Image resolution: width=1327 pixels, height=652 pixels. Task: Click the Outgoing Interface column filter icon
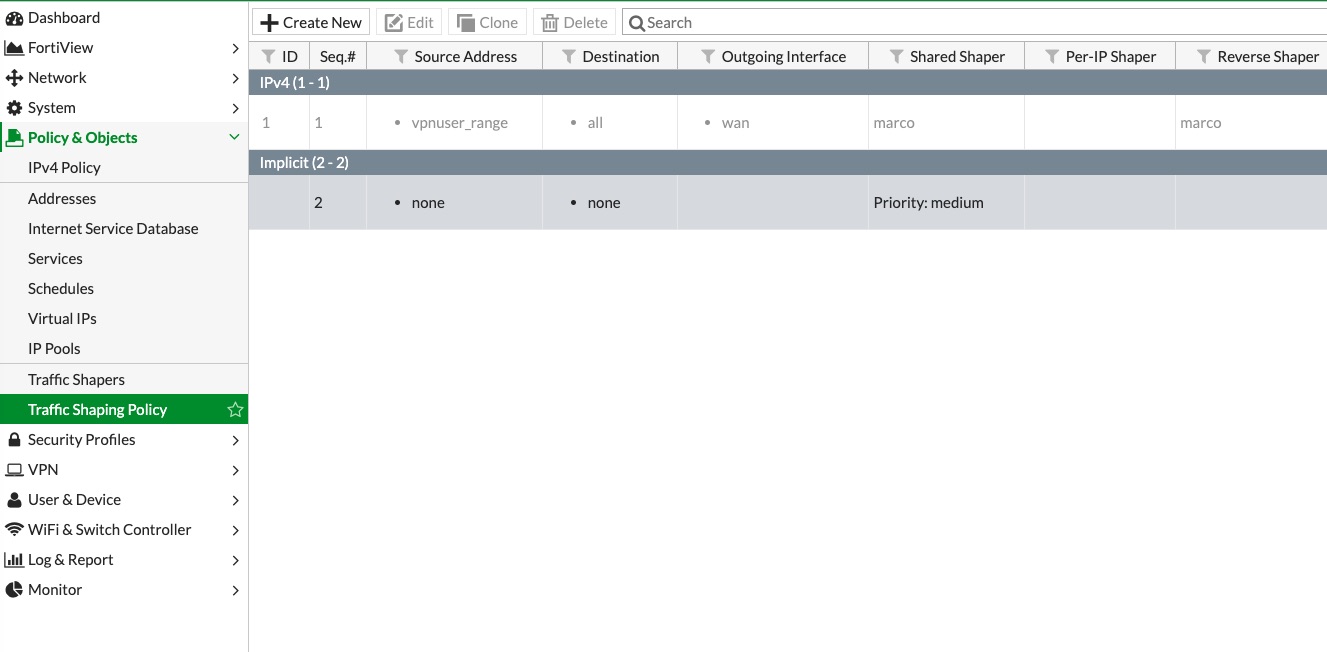(708, 57)
